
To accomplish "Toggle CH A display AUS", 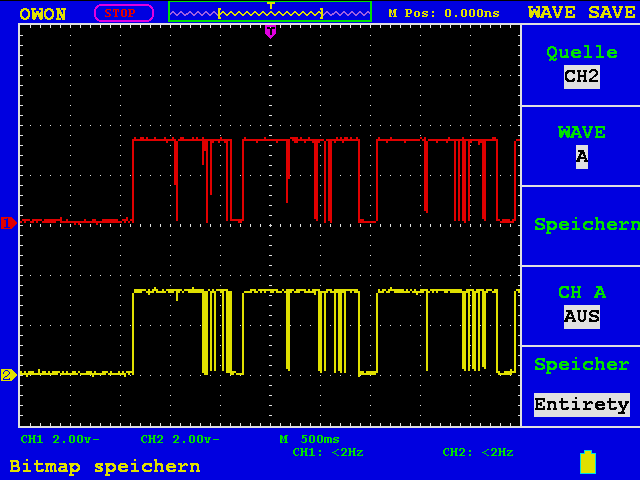I will click(581, 306).
